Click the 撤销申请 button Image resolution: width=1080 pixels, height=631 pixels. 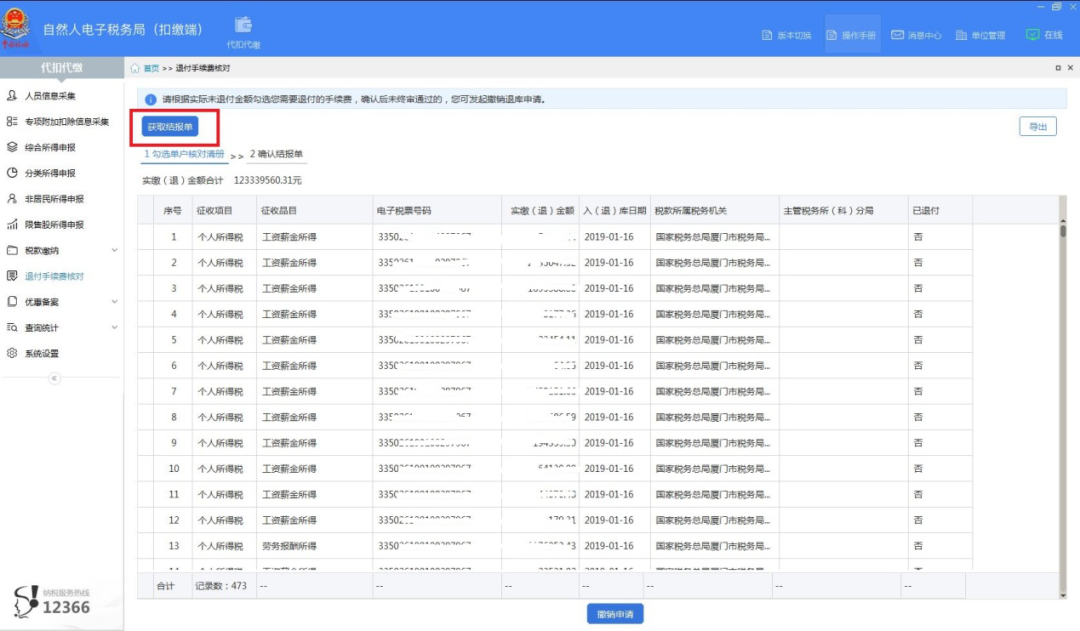[x=615, y=614]
